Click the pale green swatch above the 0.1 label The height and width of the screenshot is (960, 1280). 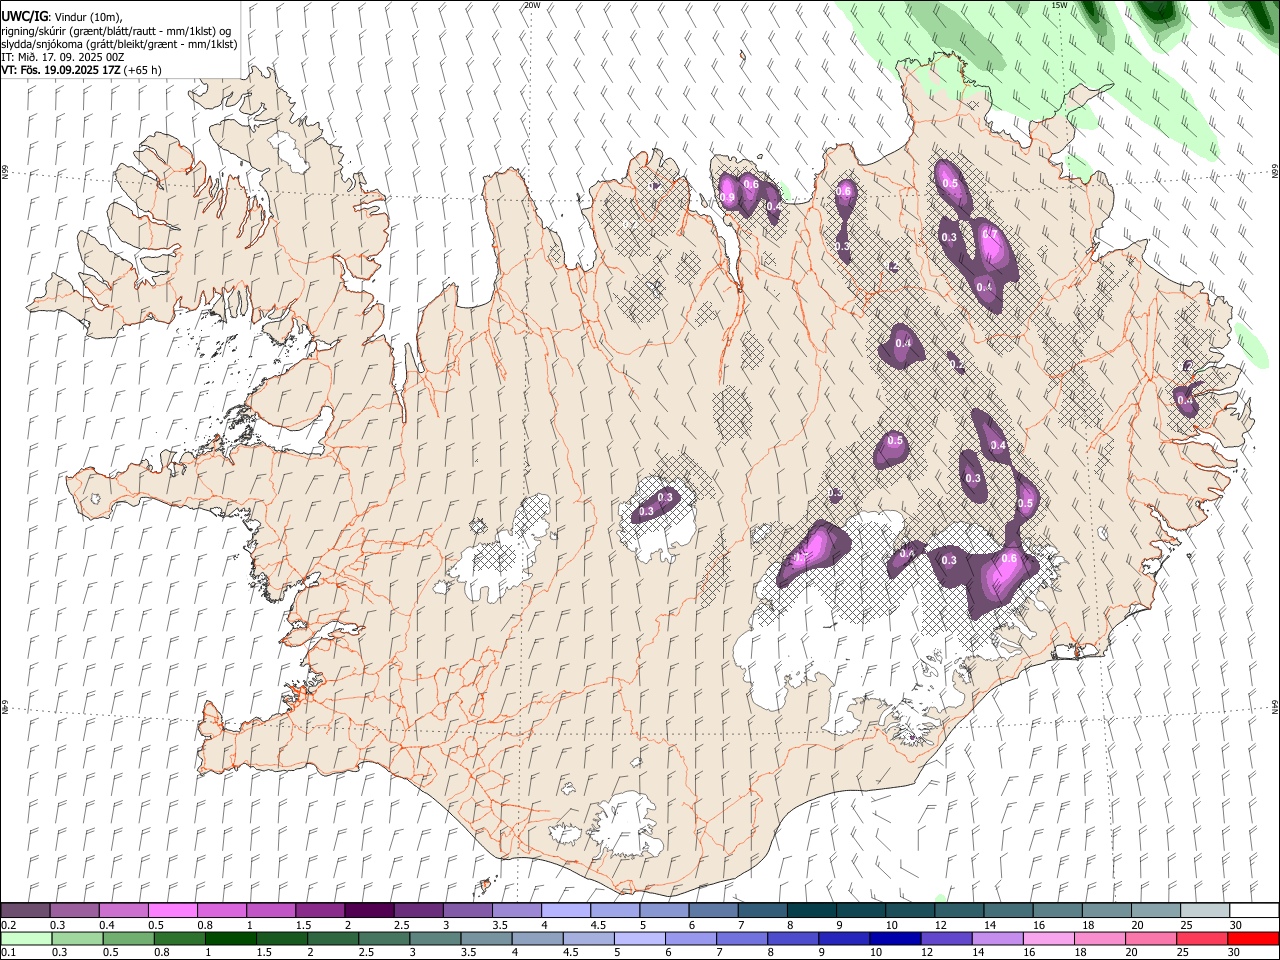[x=27, y=938]
